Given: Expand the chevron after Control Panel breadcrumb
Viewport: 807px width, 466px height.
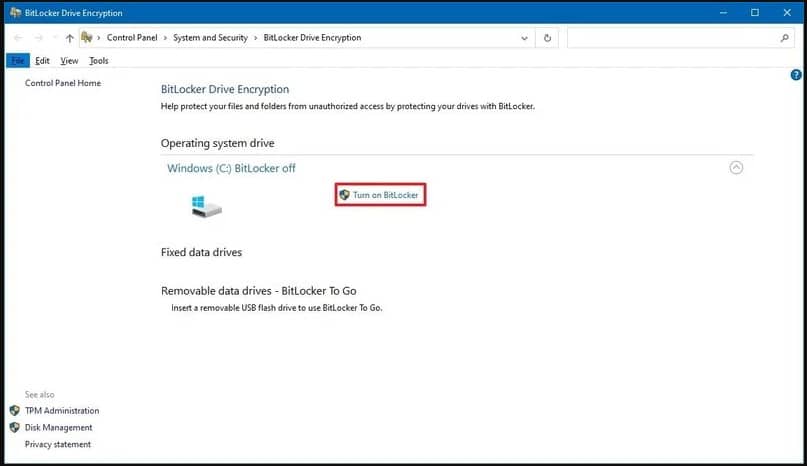Looking at the screenshot, I should point(165,38).
